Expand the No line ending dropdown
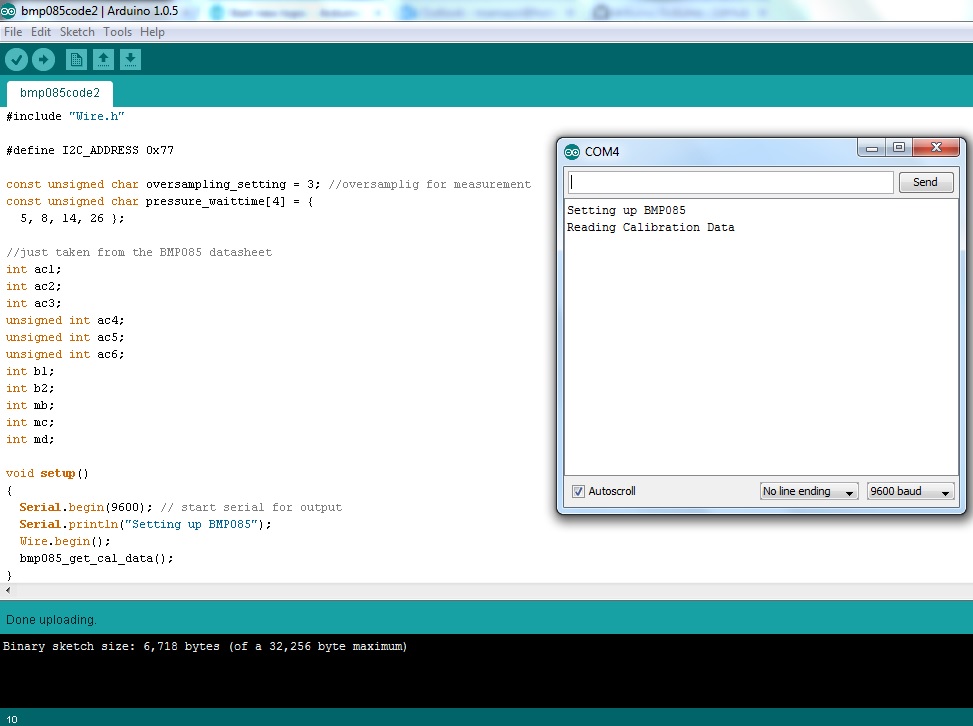 click(809, 491)
